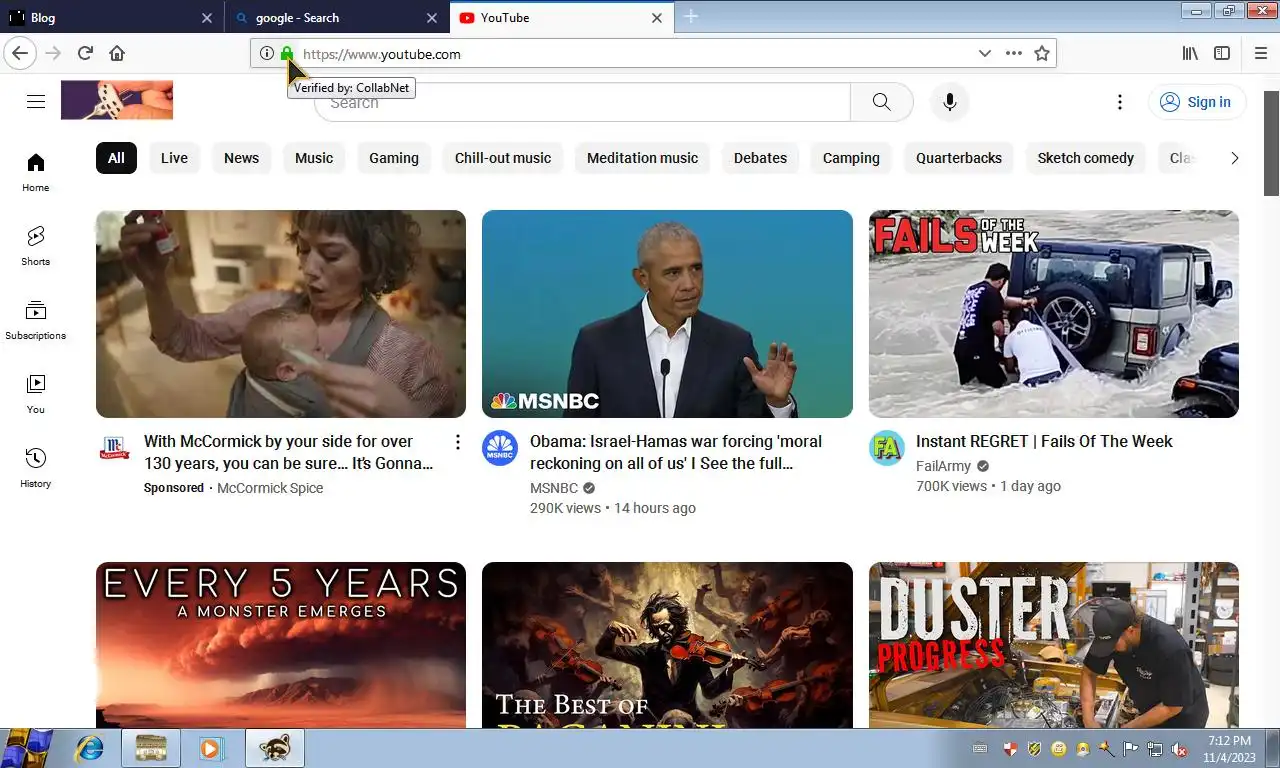The width and height of the screenshot is (1280, 768).
Task: Go forward with the browser forward arrow
Action: point(53,53)
